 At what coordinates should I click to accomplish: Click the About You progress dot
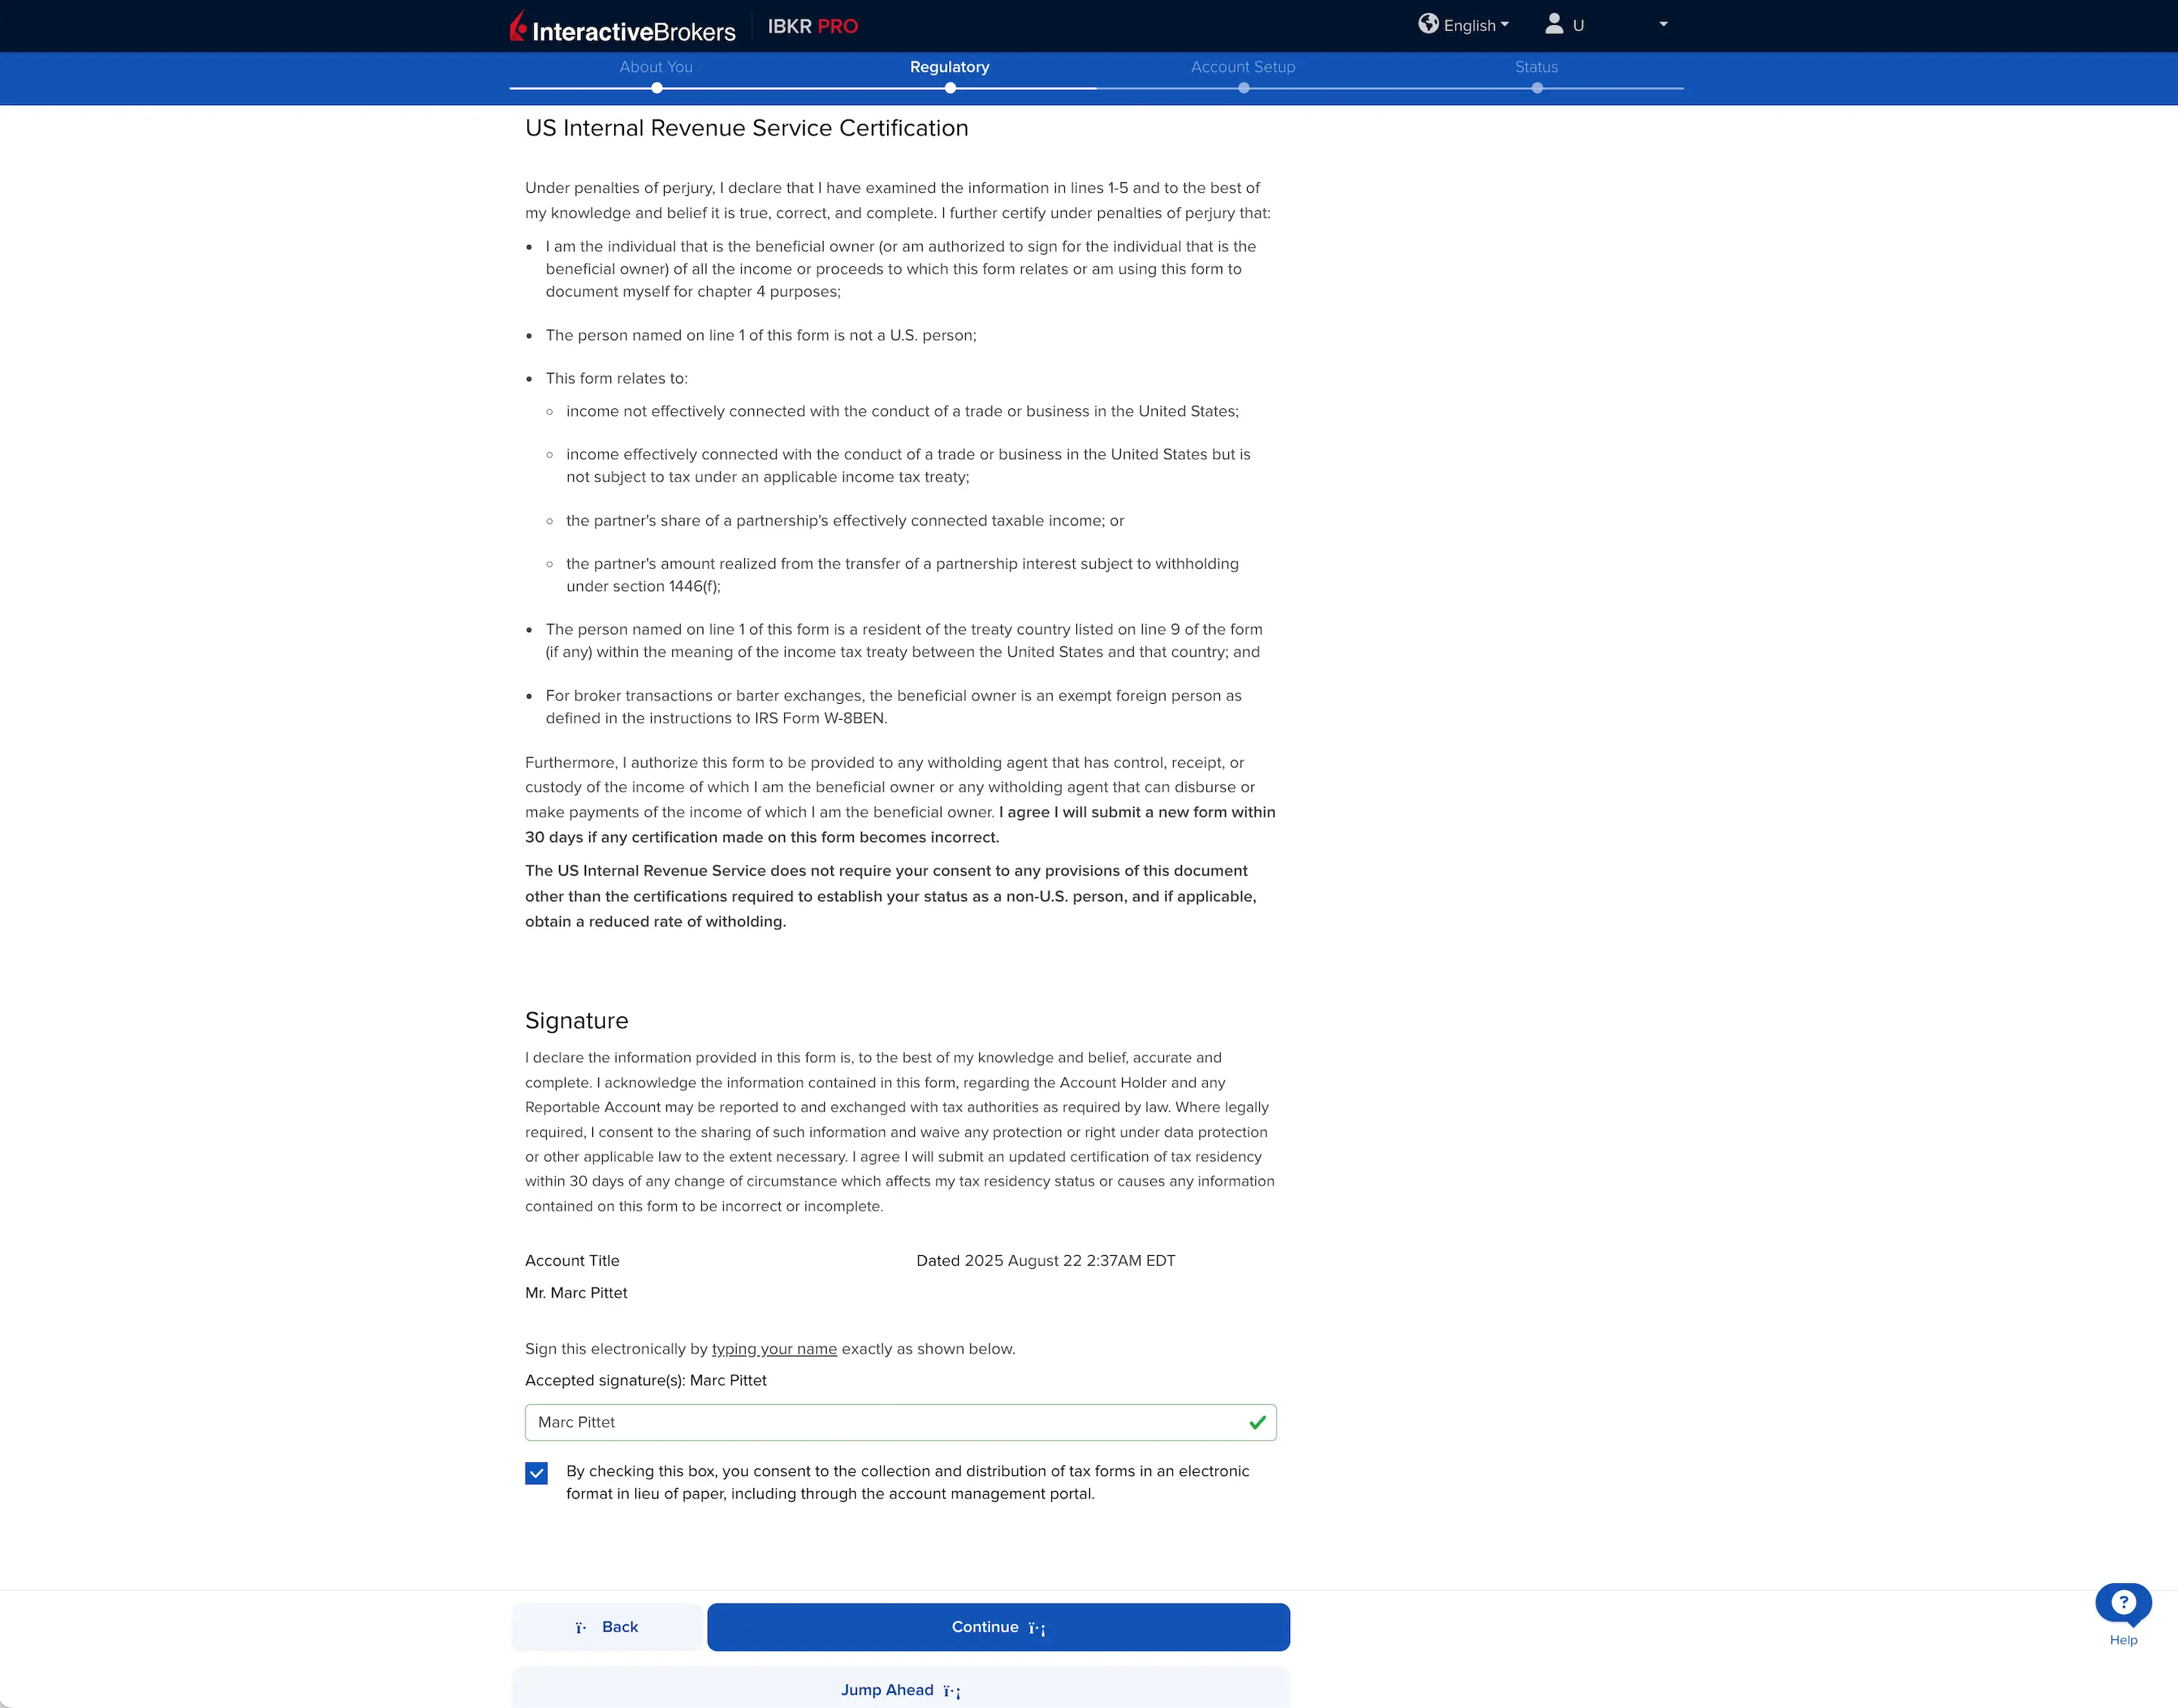tap(656, 88)
